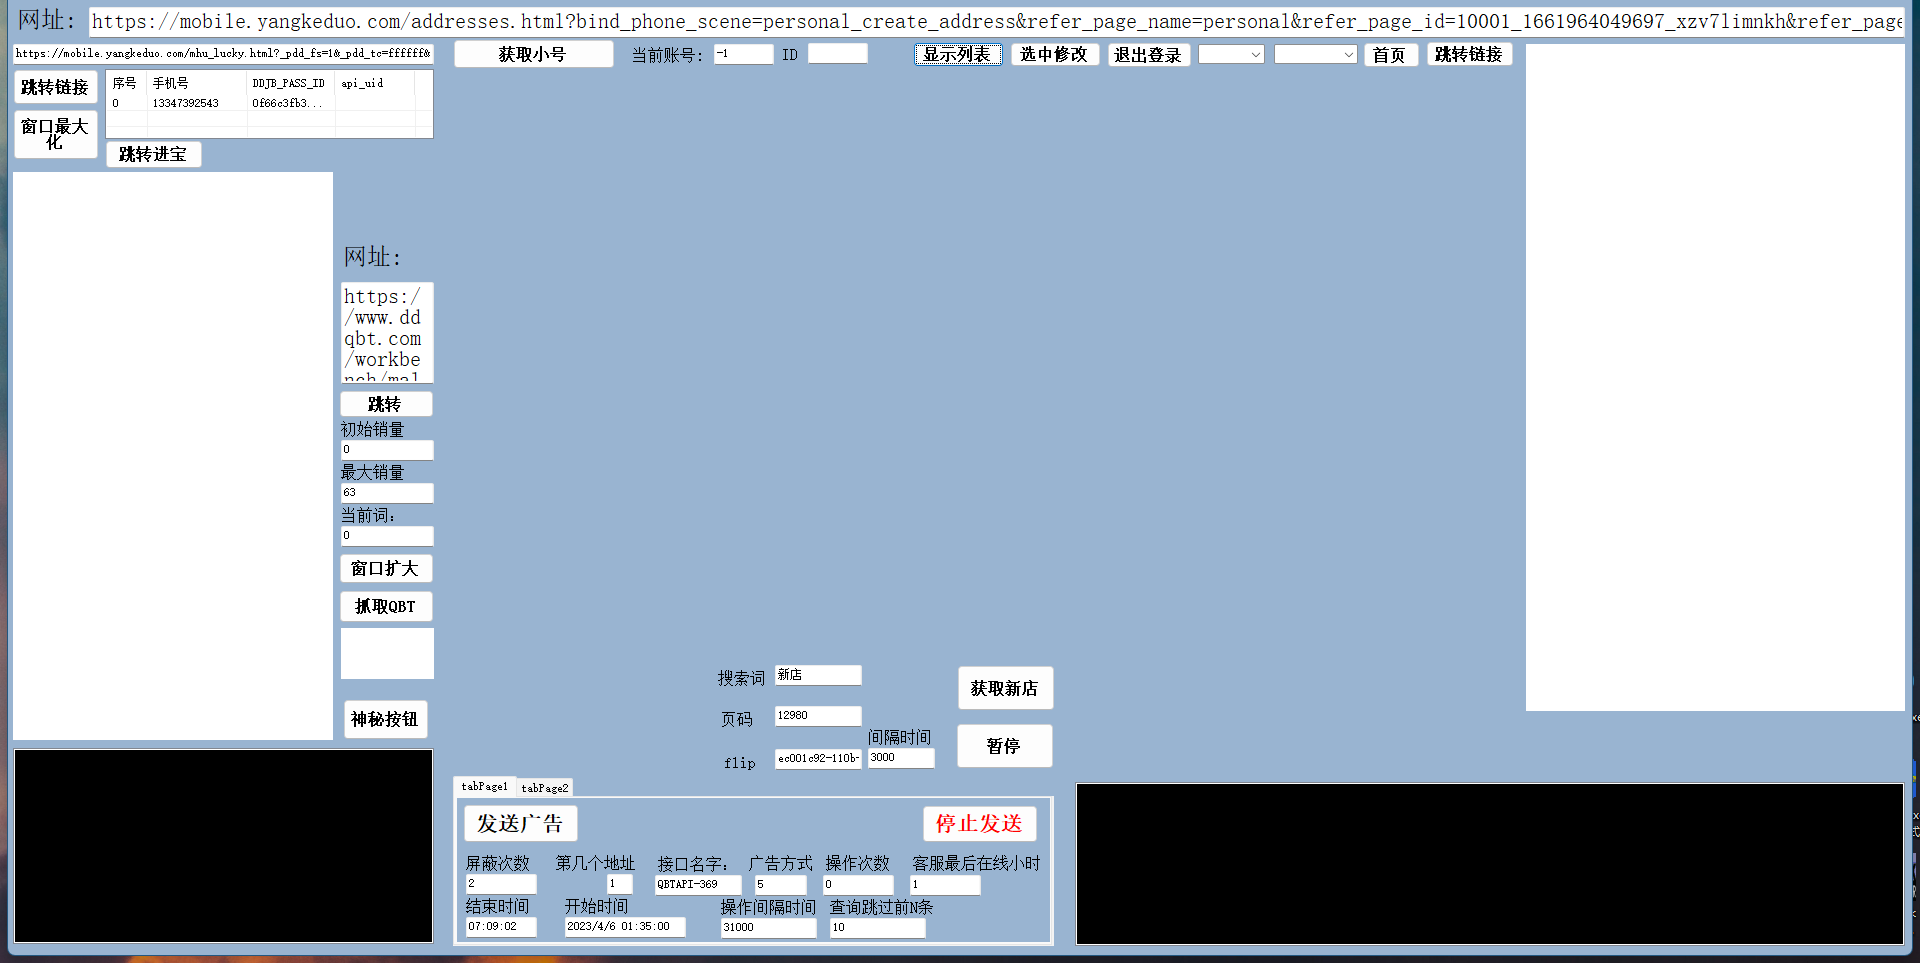Image resolution: width=1920 pixels, height=963 pixels.
Task: Click the 暂停 button
Action: click(1005, 746)
